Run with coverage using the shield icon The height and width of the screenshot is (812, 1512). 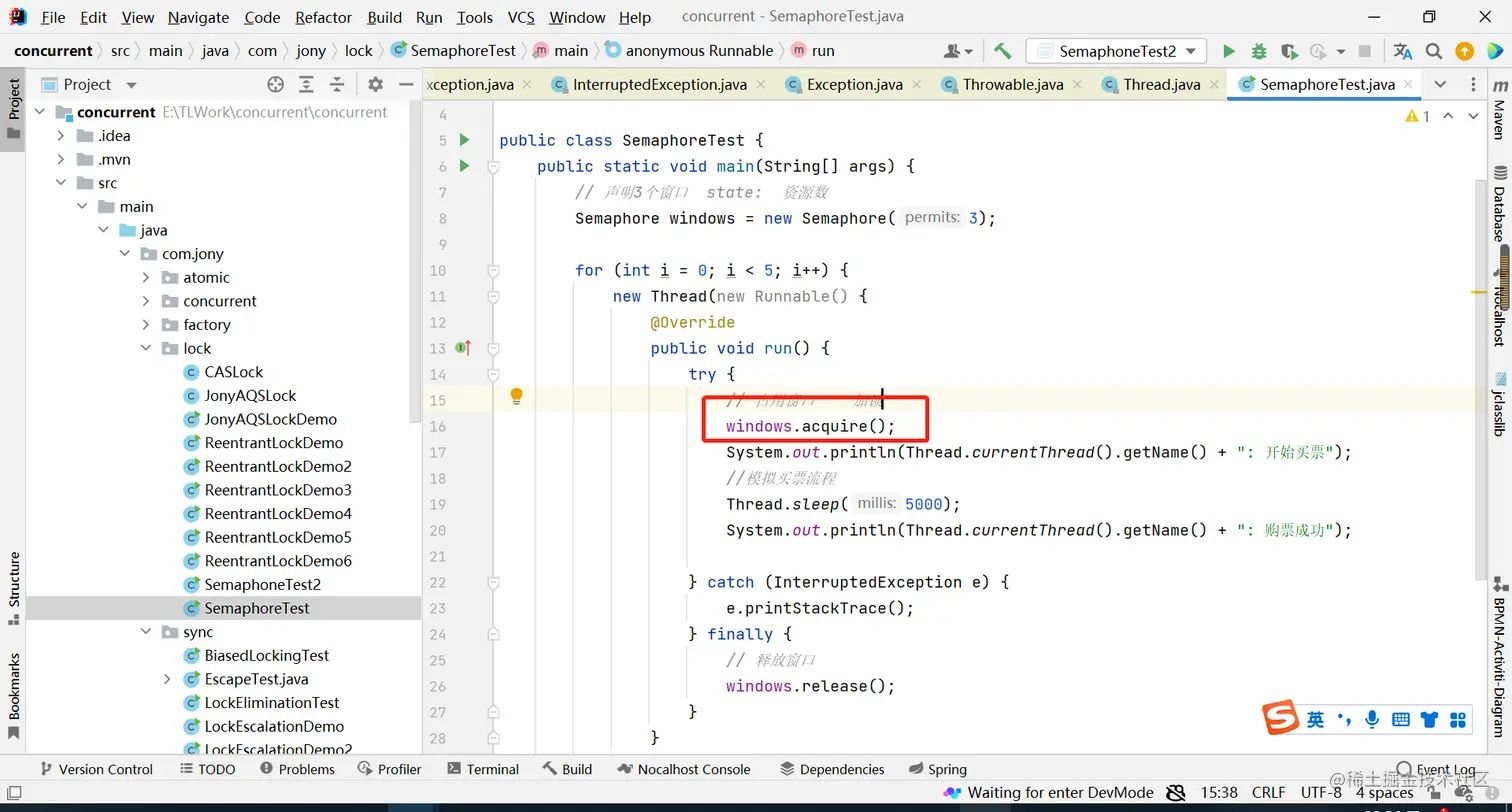pos(1289,51)
